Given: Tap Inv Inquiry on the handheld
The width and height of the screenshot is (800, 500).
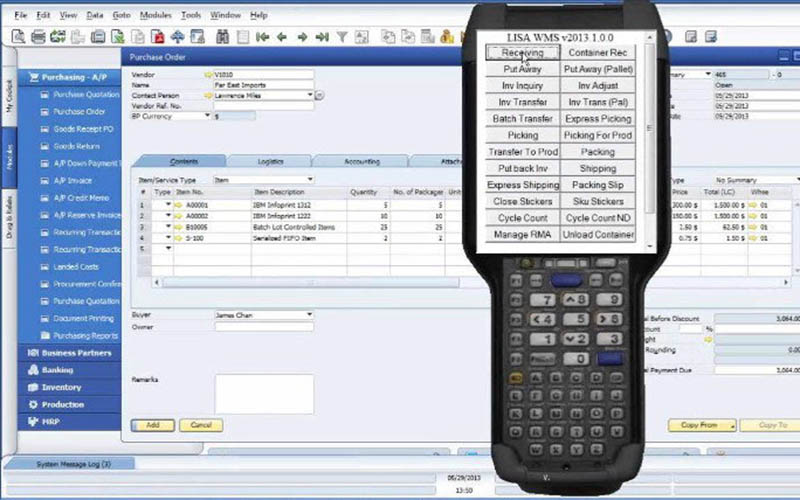Looking at the screenshot, I should point(522,86).
